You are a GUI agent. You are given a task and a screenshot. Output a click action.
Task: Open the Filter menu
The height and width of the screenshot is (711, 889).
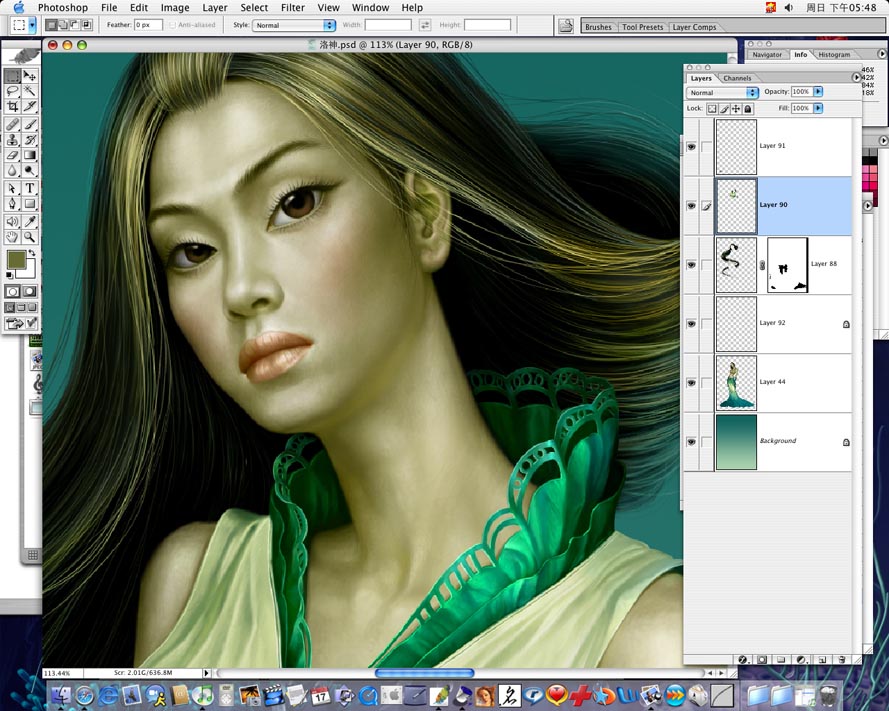(293, 7)
